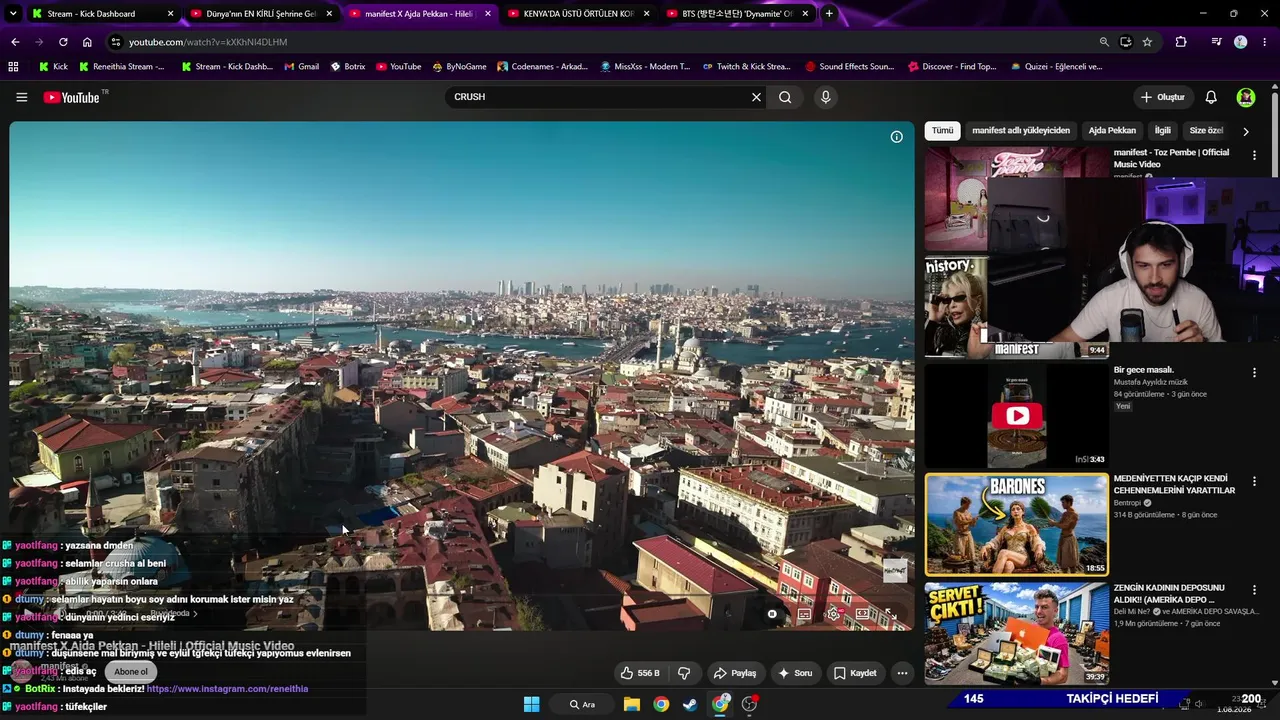1280x720 pixels.
Task: Select the manifest adlı yükleyiciden chip
Action: 1021,131
